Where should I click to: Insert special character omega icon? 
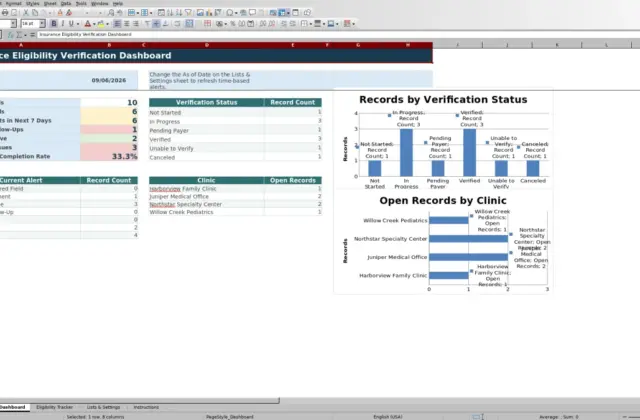click(230, 13)
